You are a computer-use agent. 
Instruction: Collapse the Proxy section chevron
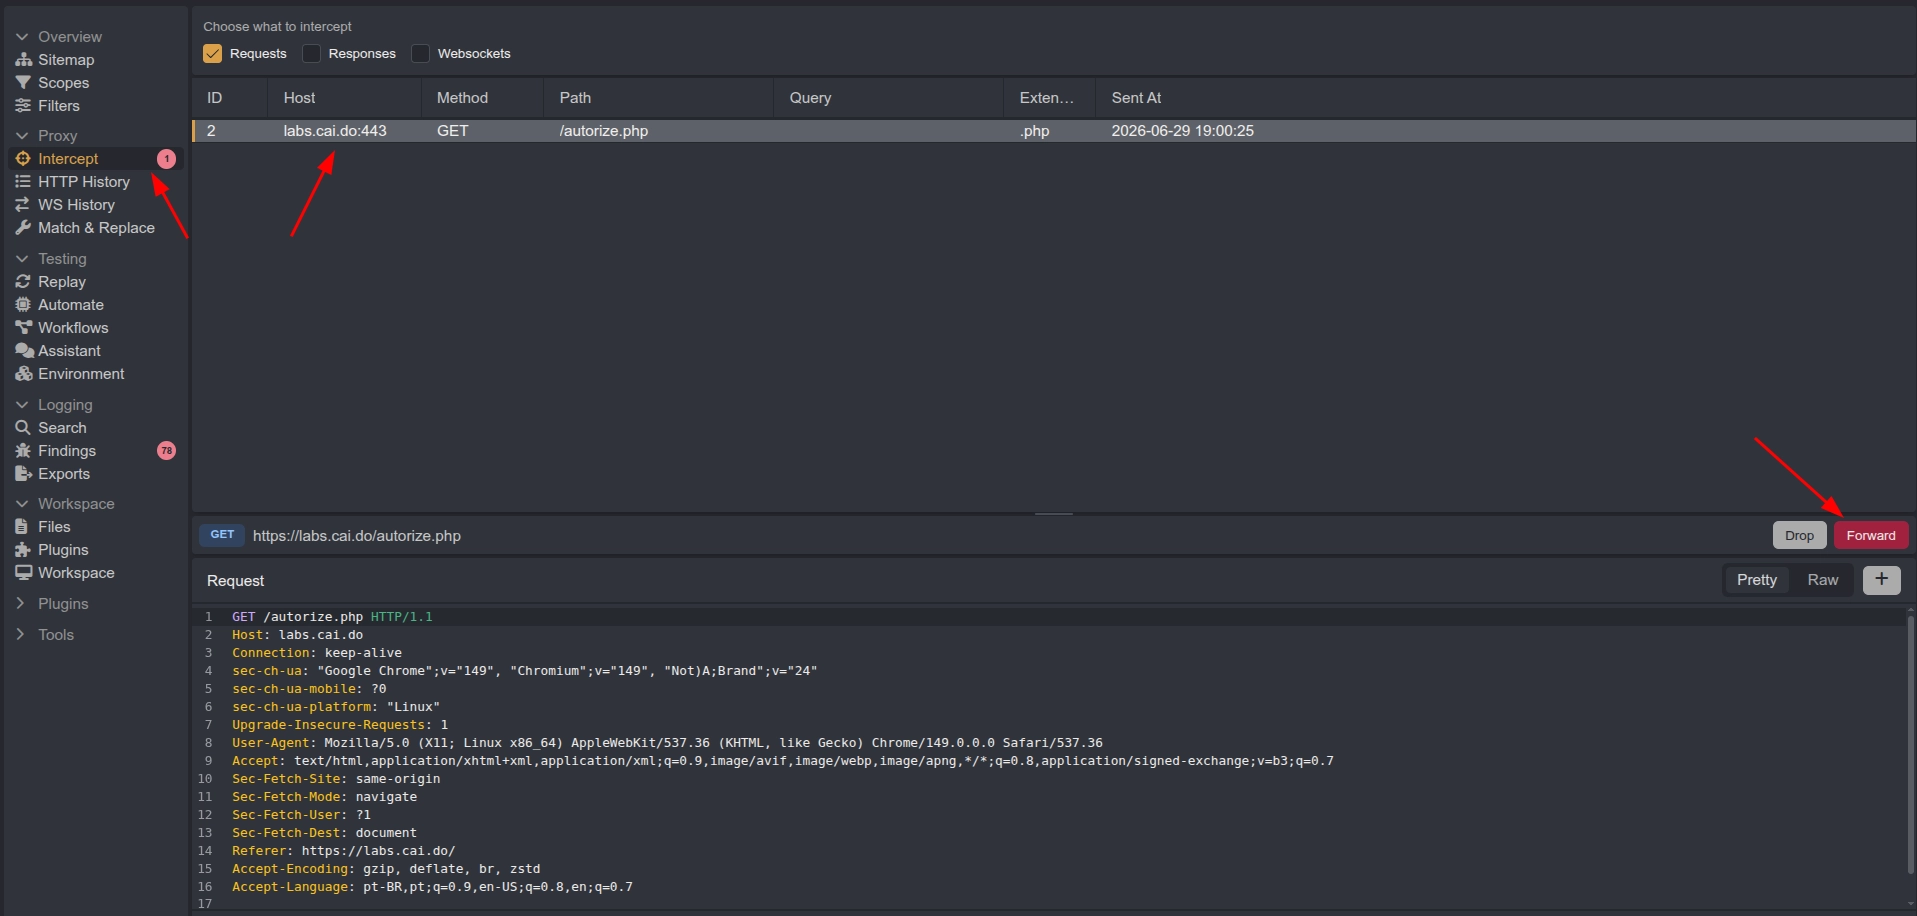pyautogui.click(x=22, y=136)
